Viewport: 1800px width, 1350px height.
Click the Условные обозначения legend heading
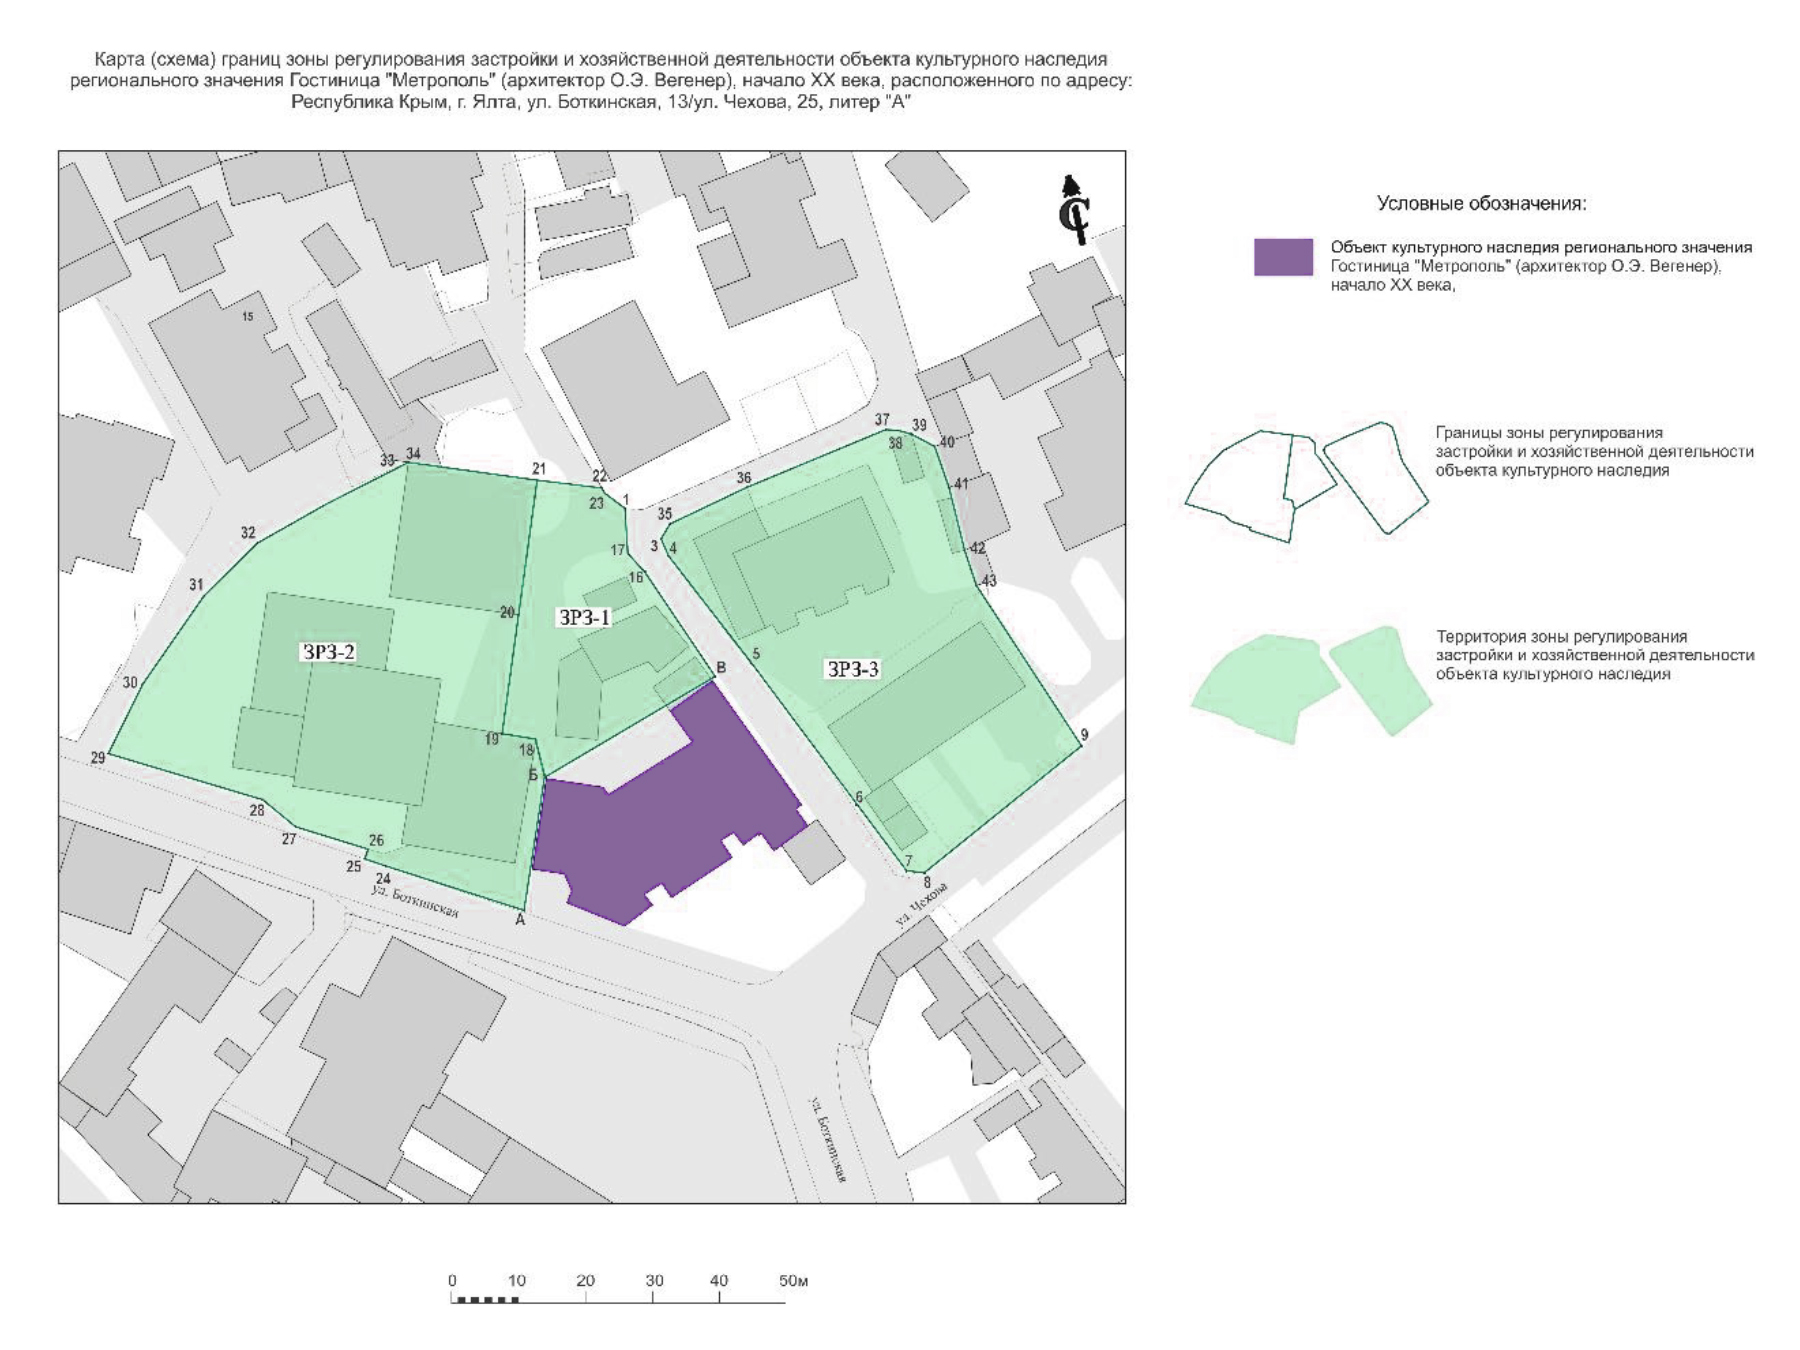coord(1481,204)
